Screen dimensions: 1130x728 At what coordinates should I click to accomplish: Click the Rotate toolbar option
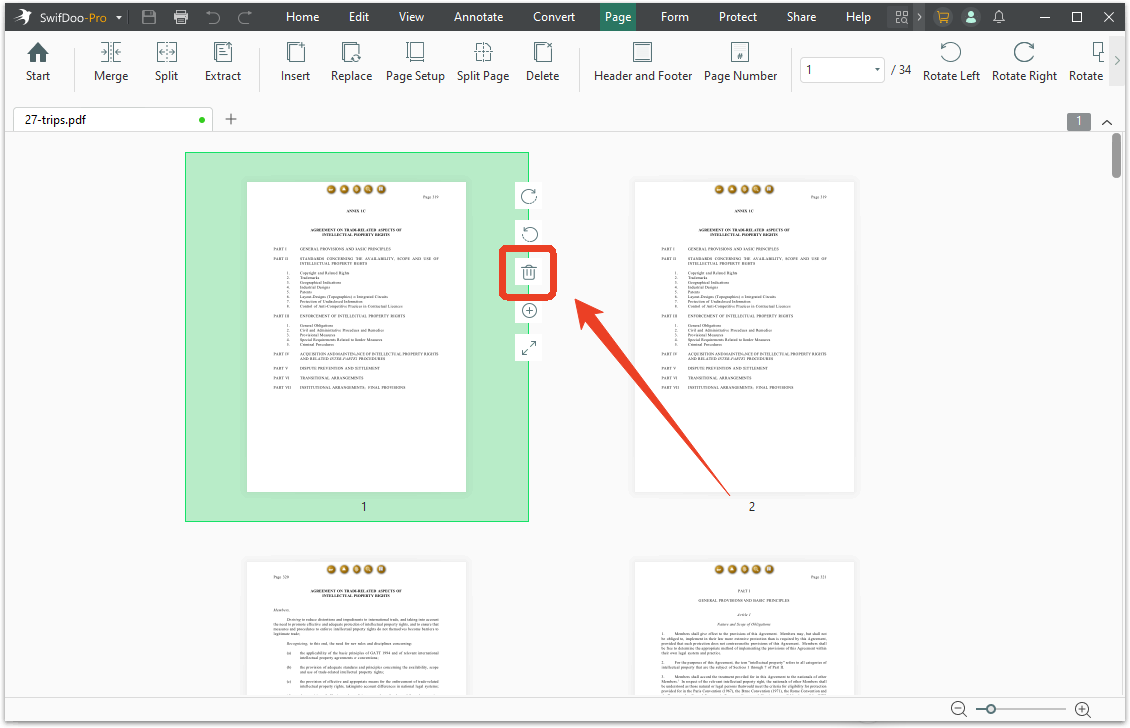[x=1086, y=62]
